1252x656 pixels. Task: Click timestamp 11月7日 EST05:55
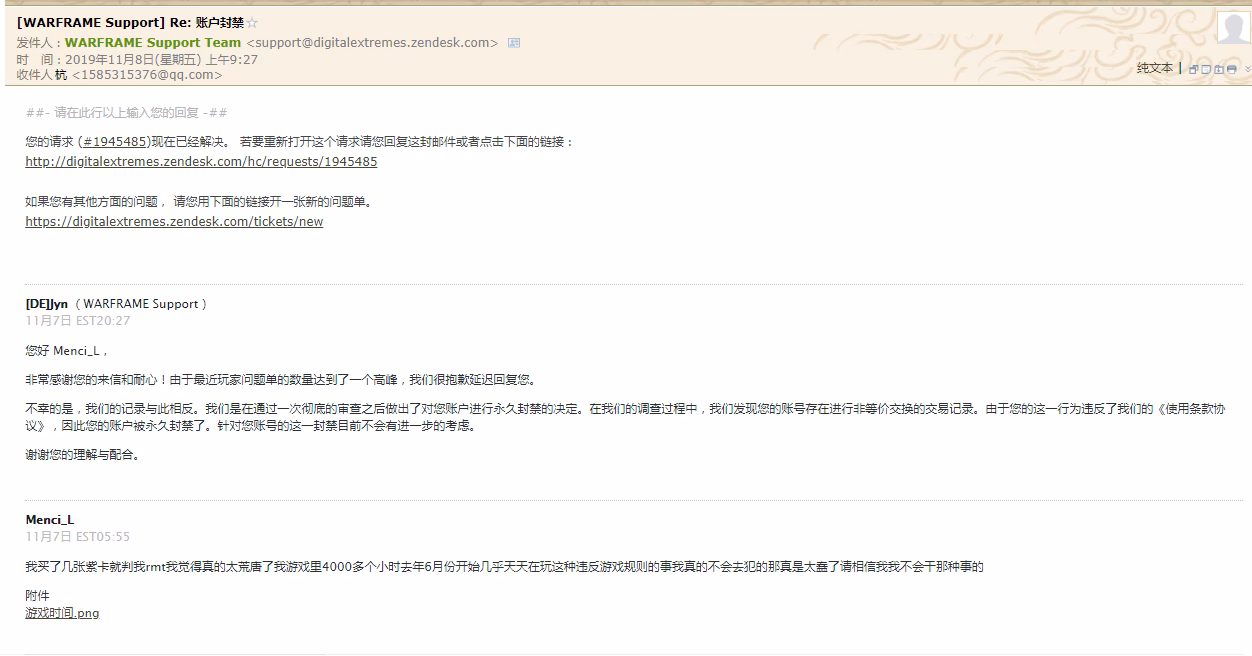pyautogui.click(x=78, y=537)
